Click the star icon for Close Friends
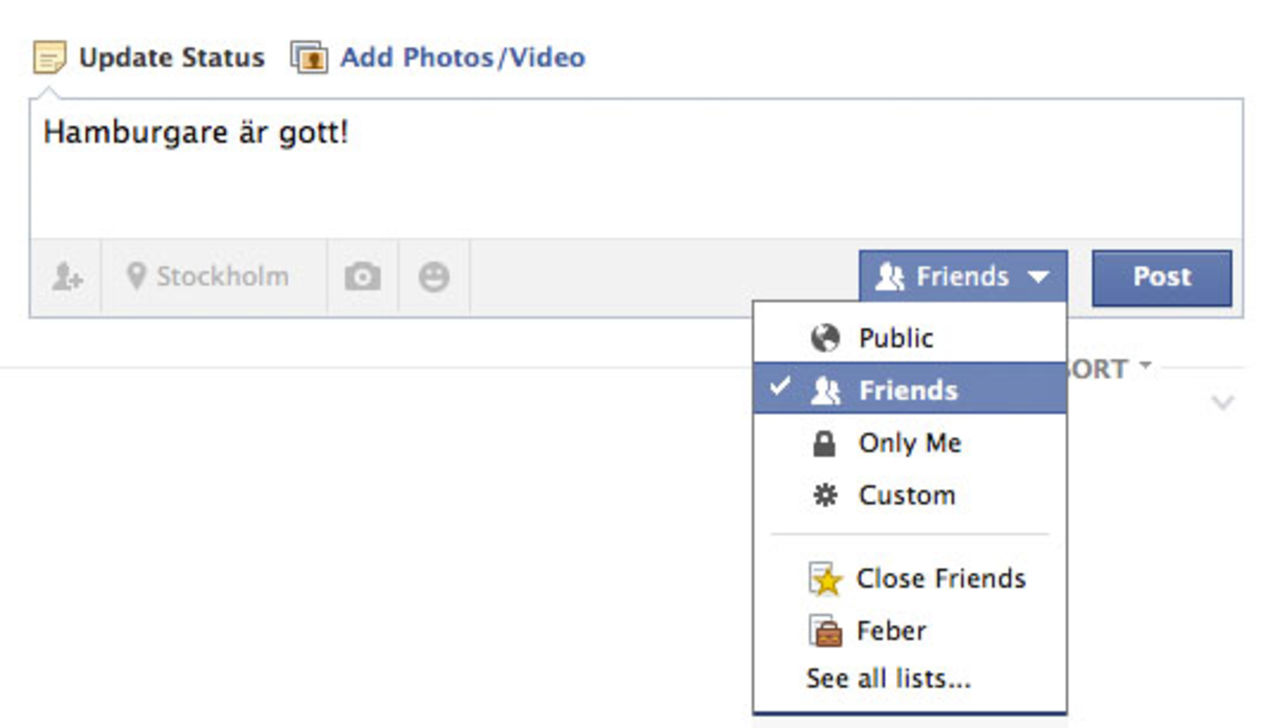Screen dimensions: 1280x728 825,579
